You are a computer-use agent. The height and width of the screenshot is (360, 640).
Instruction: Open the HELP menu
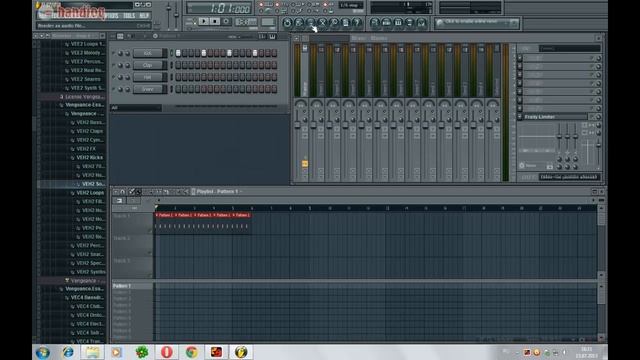[x=144, y=16]
